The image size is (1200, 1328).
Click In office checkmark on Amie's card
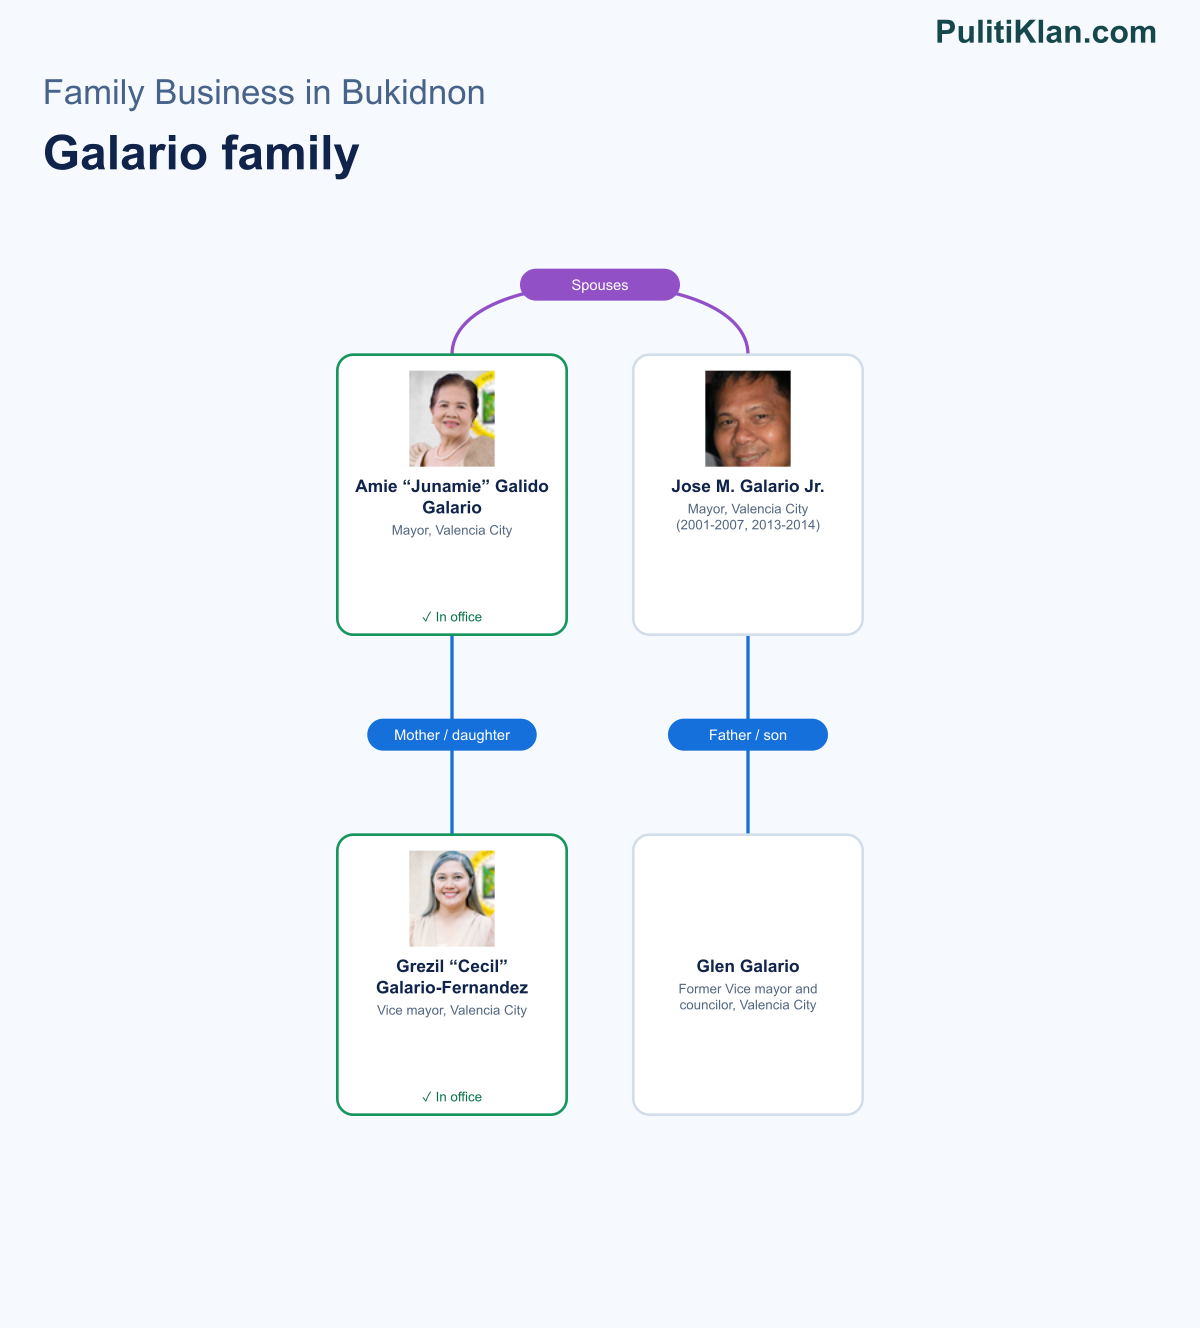tap(452, 617)
